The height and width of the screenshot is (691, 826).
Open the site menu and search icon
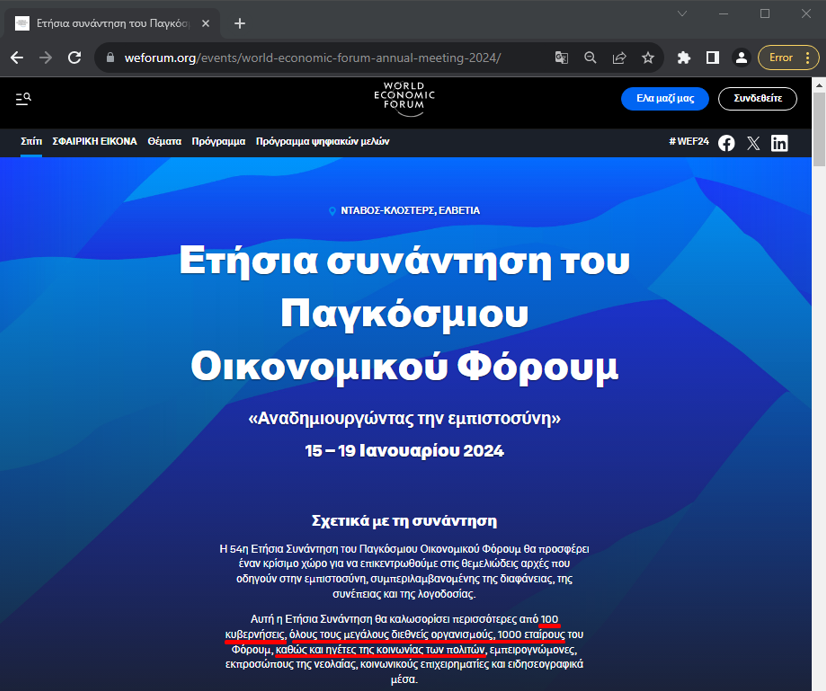(x=23, y=98)
